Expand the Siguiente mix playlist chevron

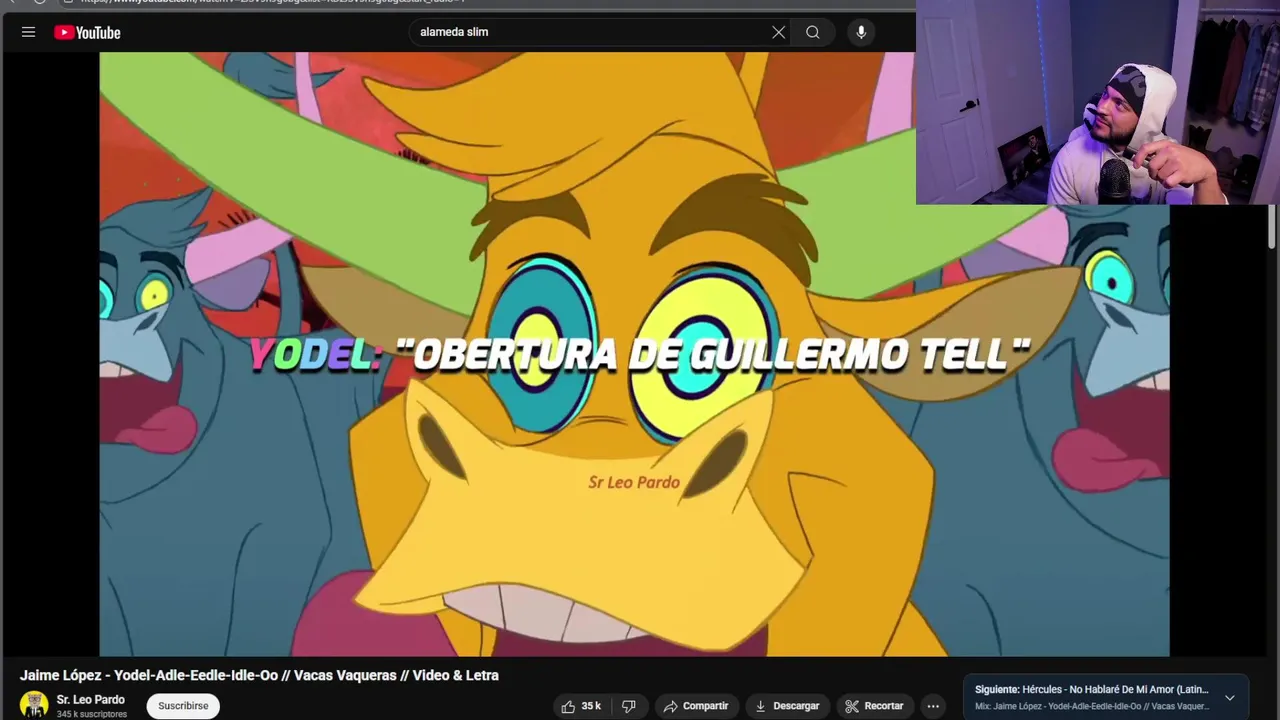pyautogui.click(x=1230, y=698)
